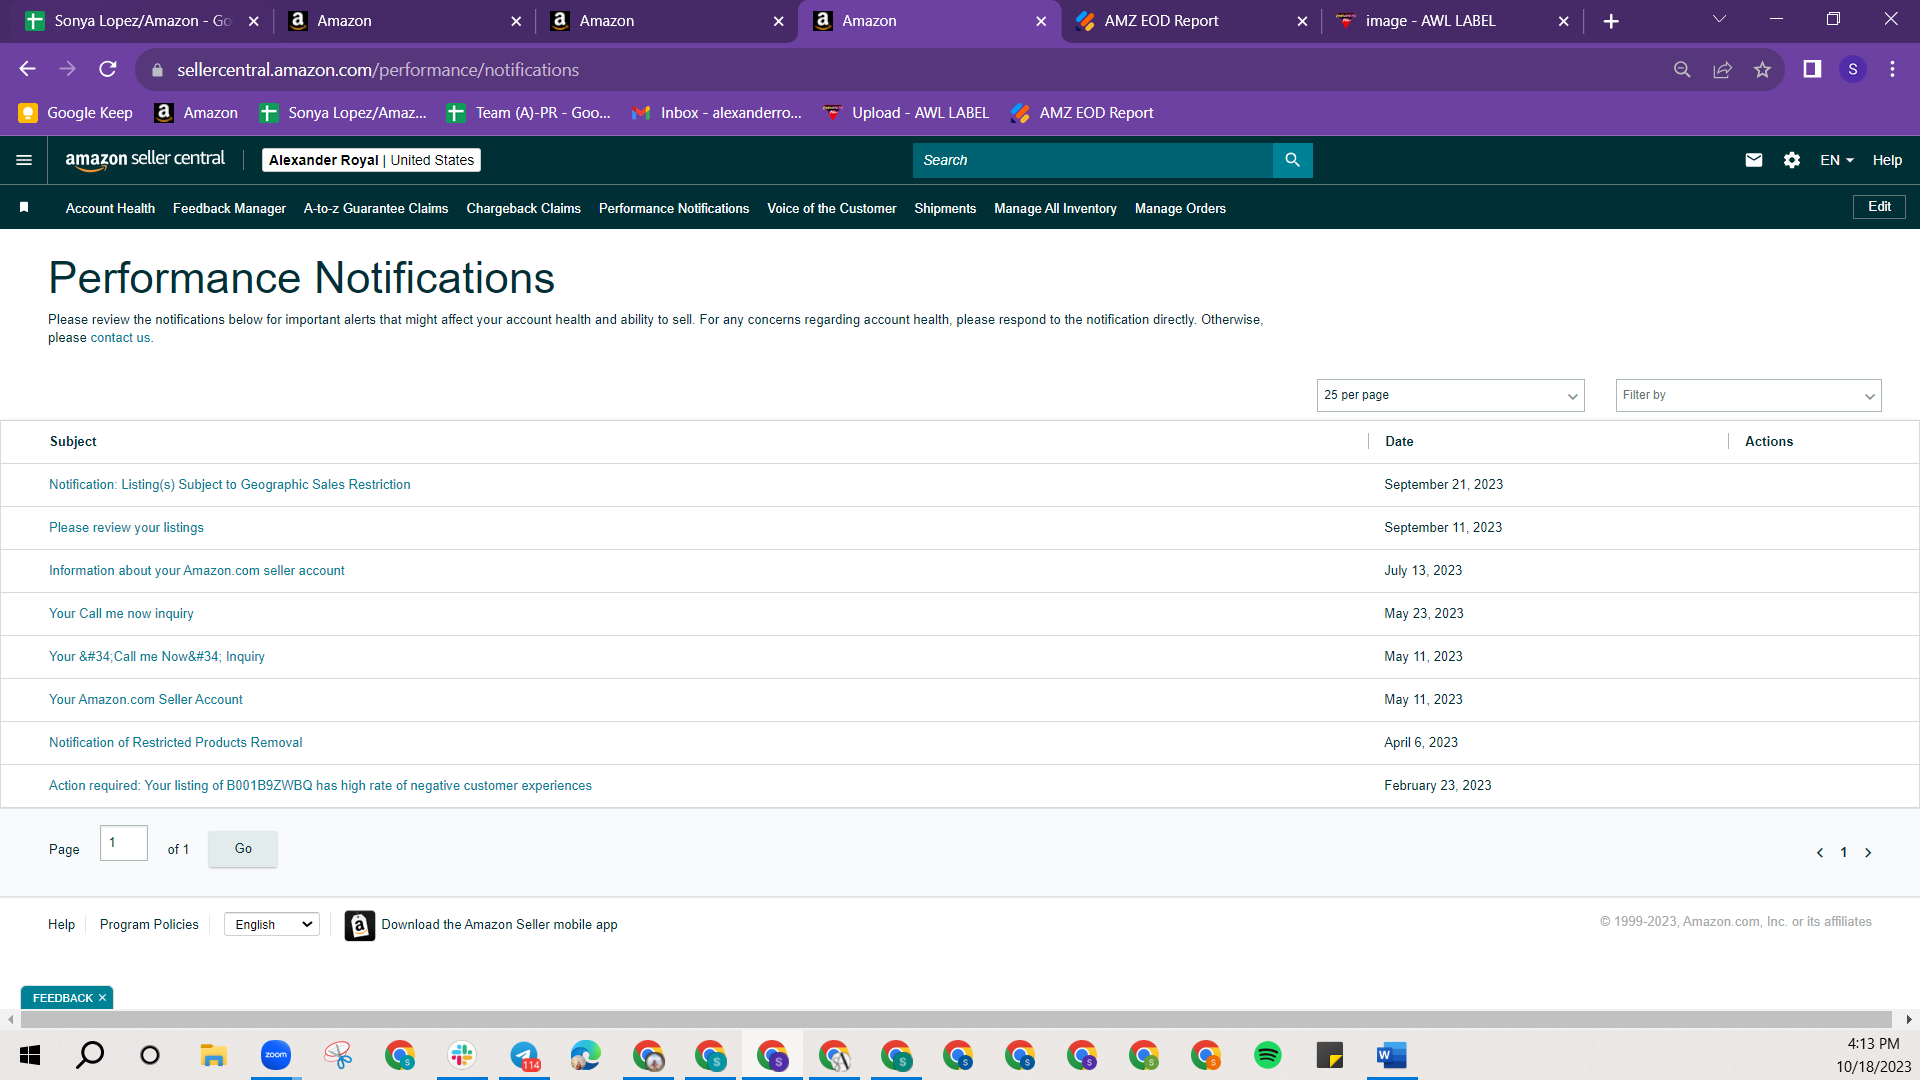Open Zoom from the taskbar
Viewport: 1920px width, 1080px height.
tap(276, 1055)
